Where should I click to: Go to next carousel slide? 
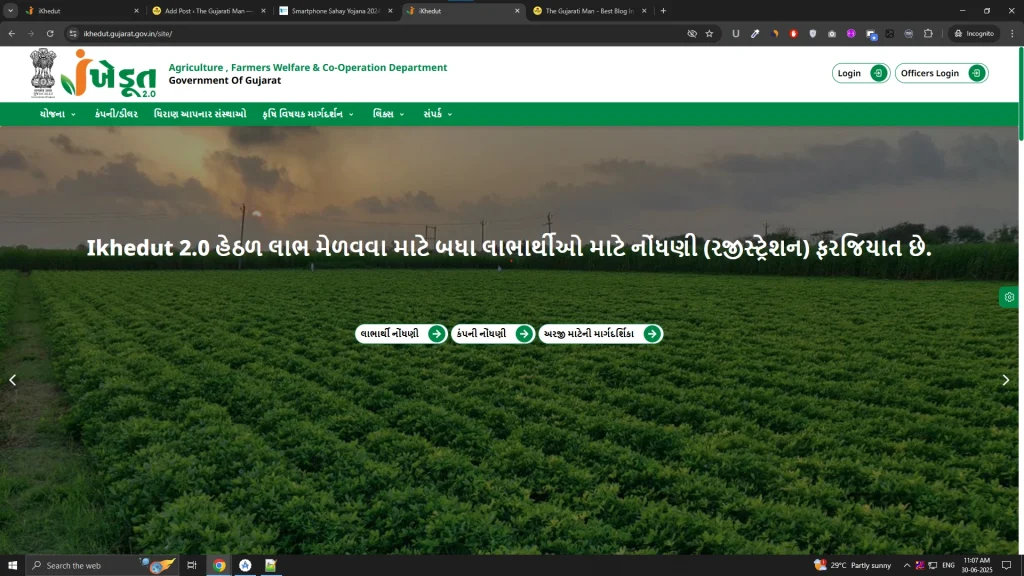(x=1006, y=380)
